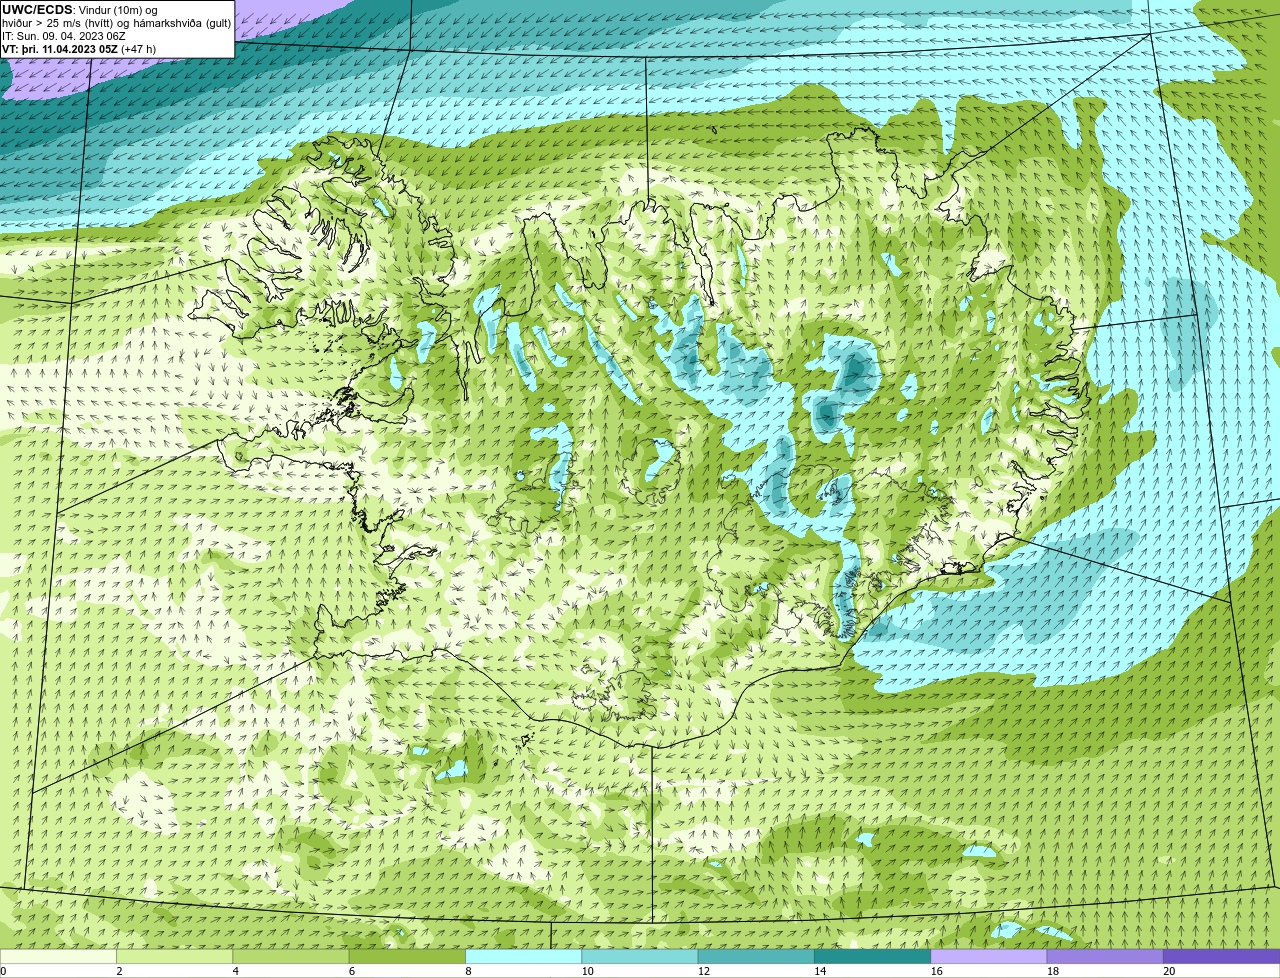The height and width of the screenshot is (978, 1280).
Task: Click the dark purple swatch above 20 m/s
Action: point(1221,956)
